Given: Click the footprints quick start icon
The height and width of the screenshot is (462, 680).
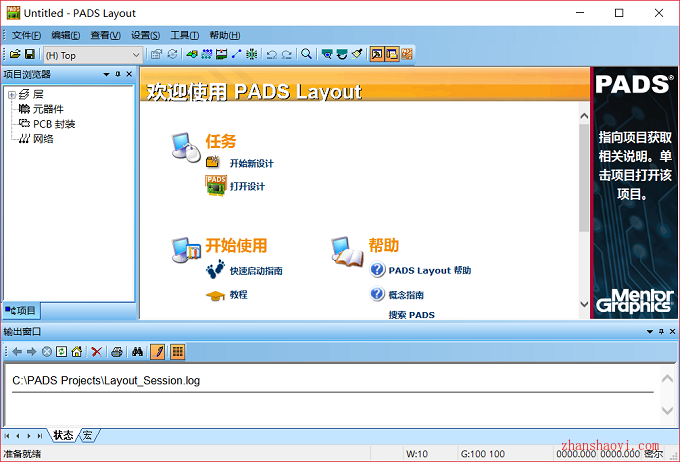Looking at the screenshot, I should 216,269.
